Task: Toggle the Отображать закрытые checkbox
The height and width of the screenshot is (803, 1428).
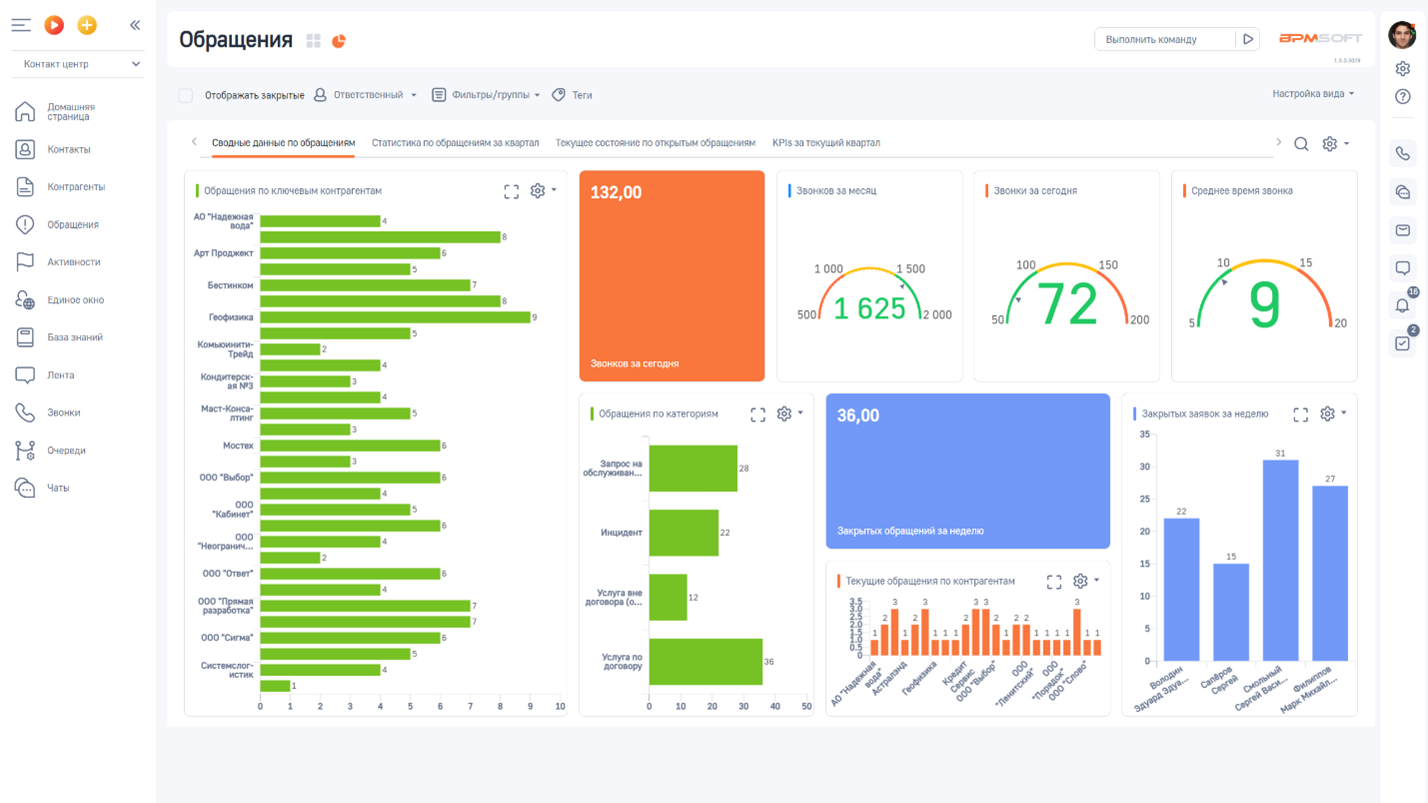Action: 186,95
